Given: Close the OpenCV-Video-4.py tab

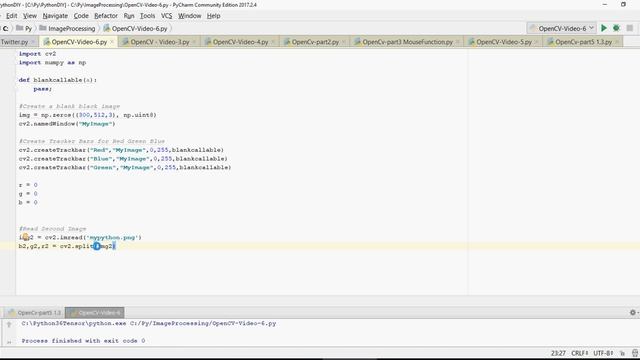Looking at the screenshot, I should pos(273,42).
